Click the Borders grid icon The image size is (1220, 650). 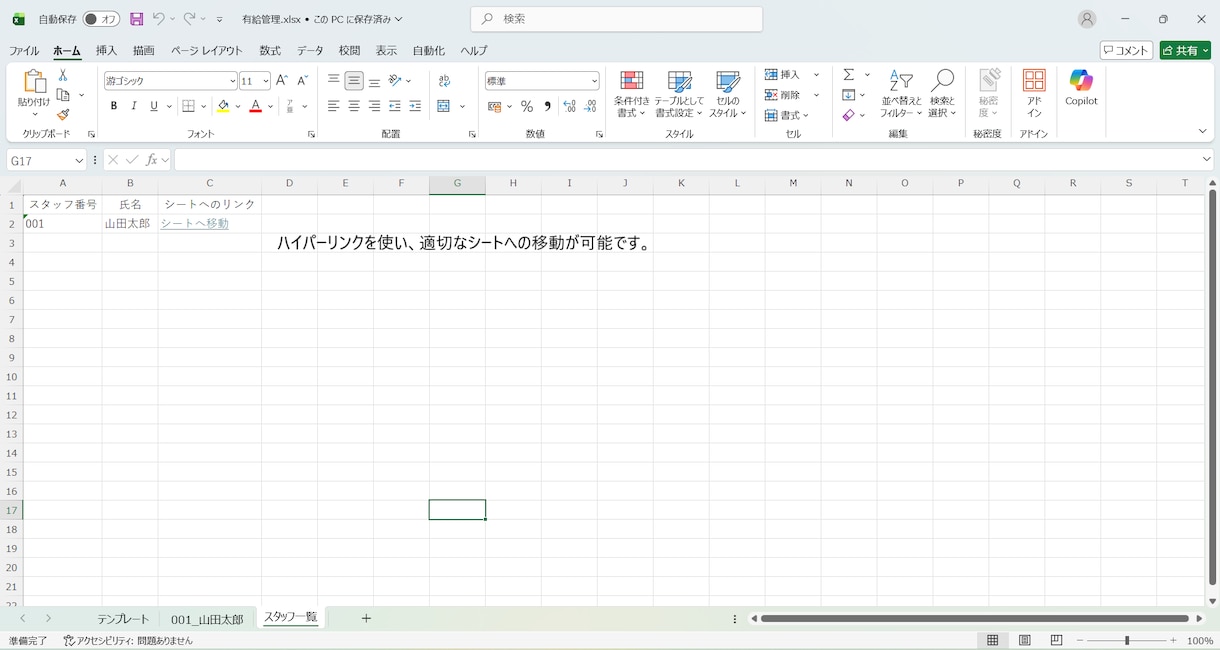(x=188, y=106)
